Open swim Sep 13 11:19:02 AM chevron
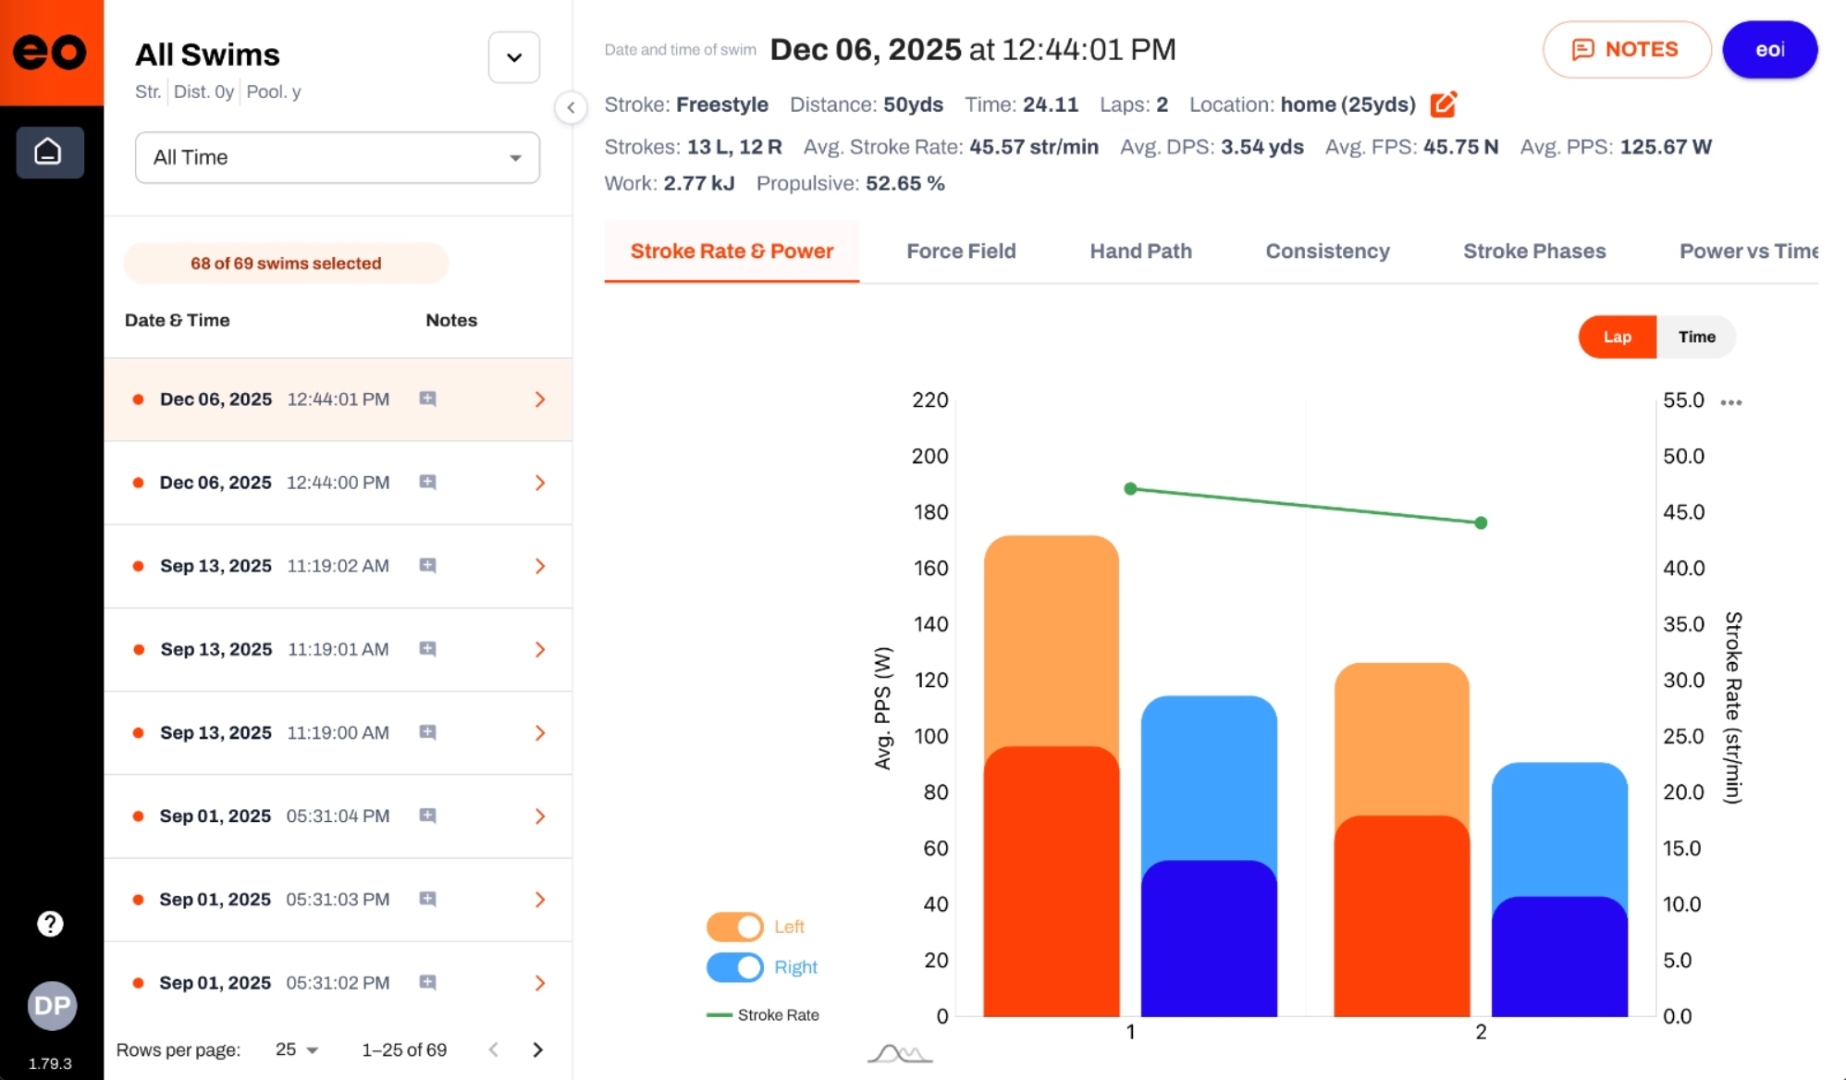The width and height of the screenshot is (1846, 1080). coord(540,566)
